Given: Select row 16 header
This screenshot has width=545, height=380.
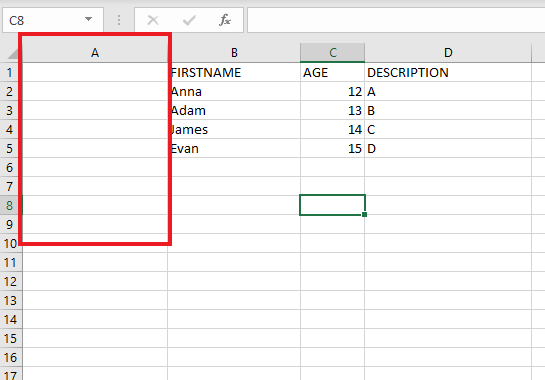Looking at the screenshot, I should 10,357.
